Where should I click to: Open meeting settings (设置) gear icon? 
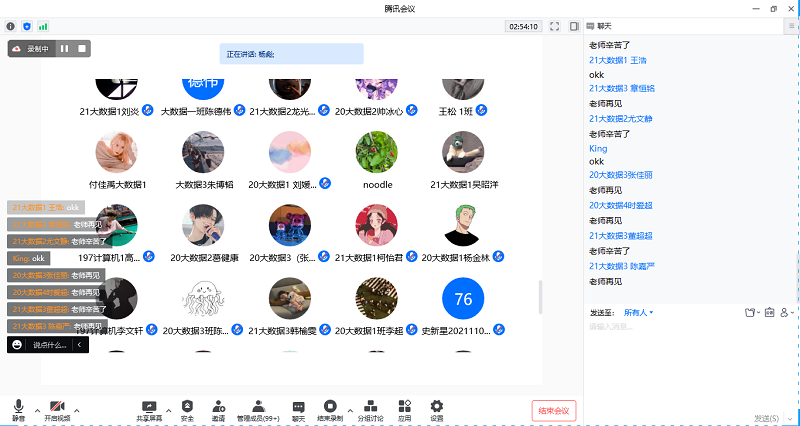[436, 409]
